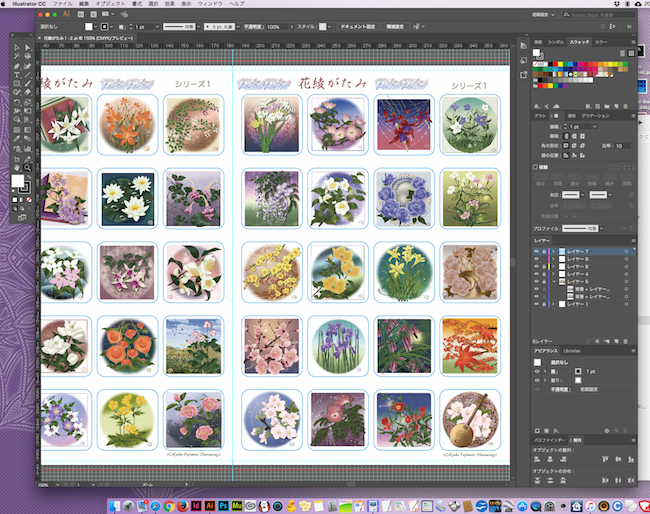Screen dimensions: 650x514
Task: Select the Type tool
Action: (x=17, y=75)
